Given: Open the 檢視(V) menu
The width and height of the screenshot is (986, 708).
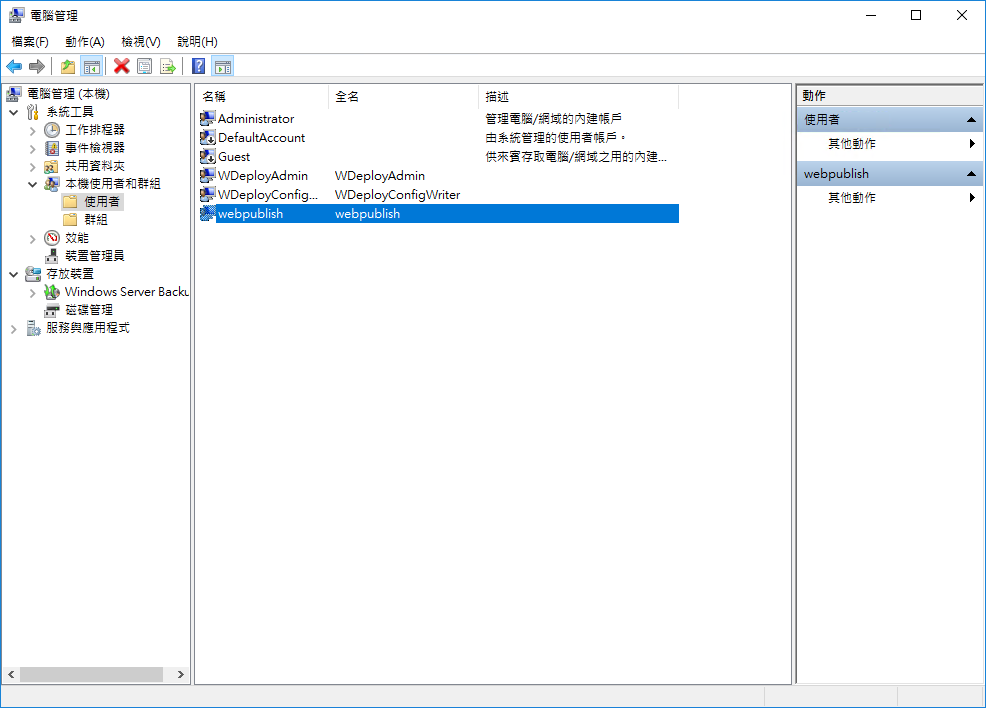Looking at the screenshot, I should point(141,41).
